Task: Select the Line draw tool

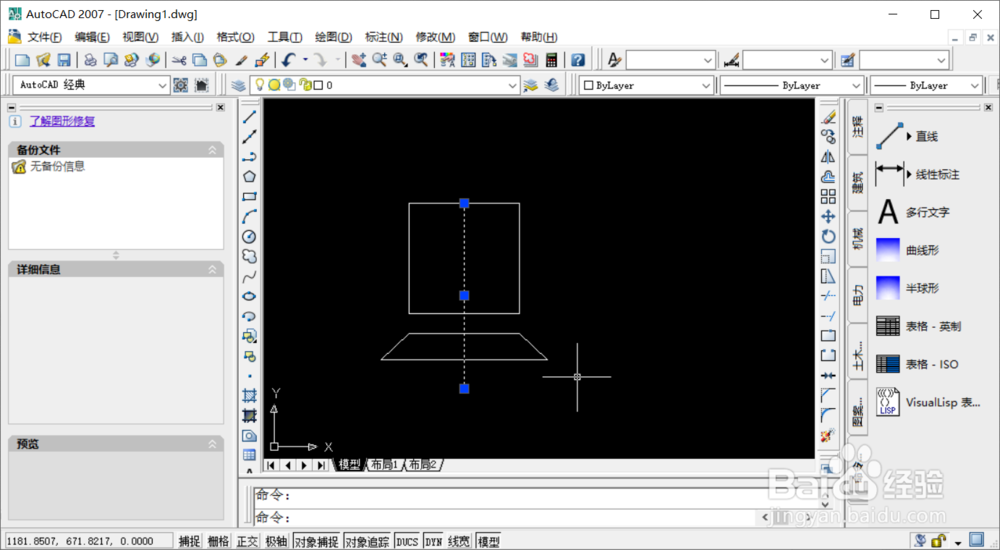Action: point(249,117)
